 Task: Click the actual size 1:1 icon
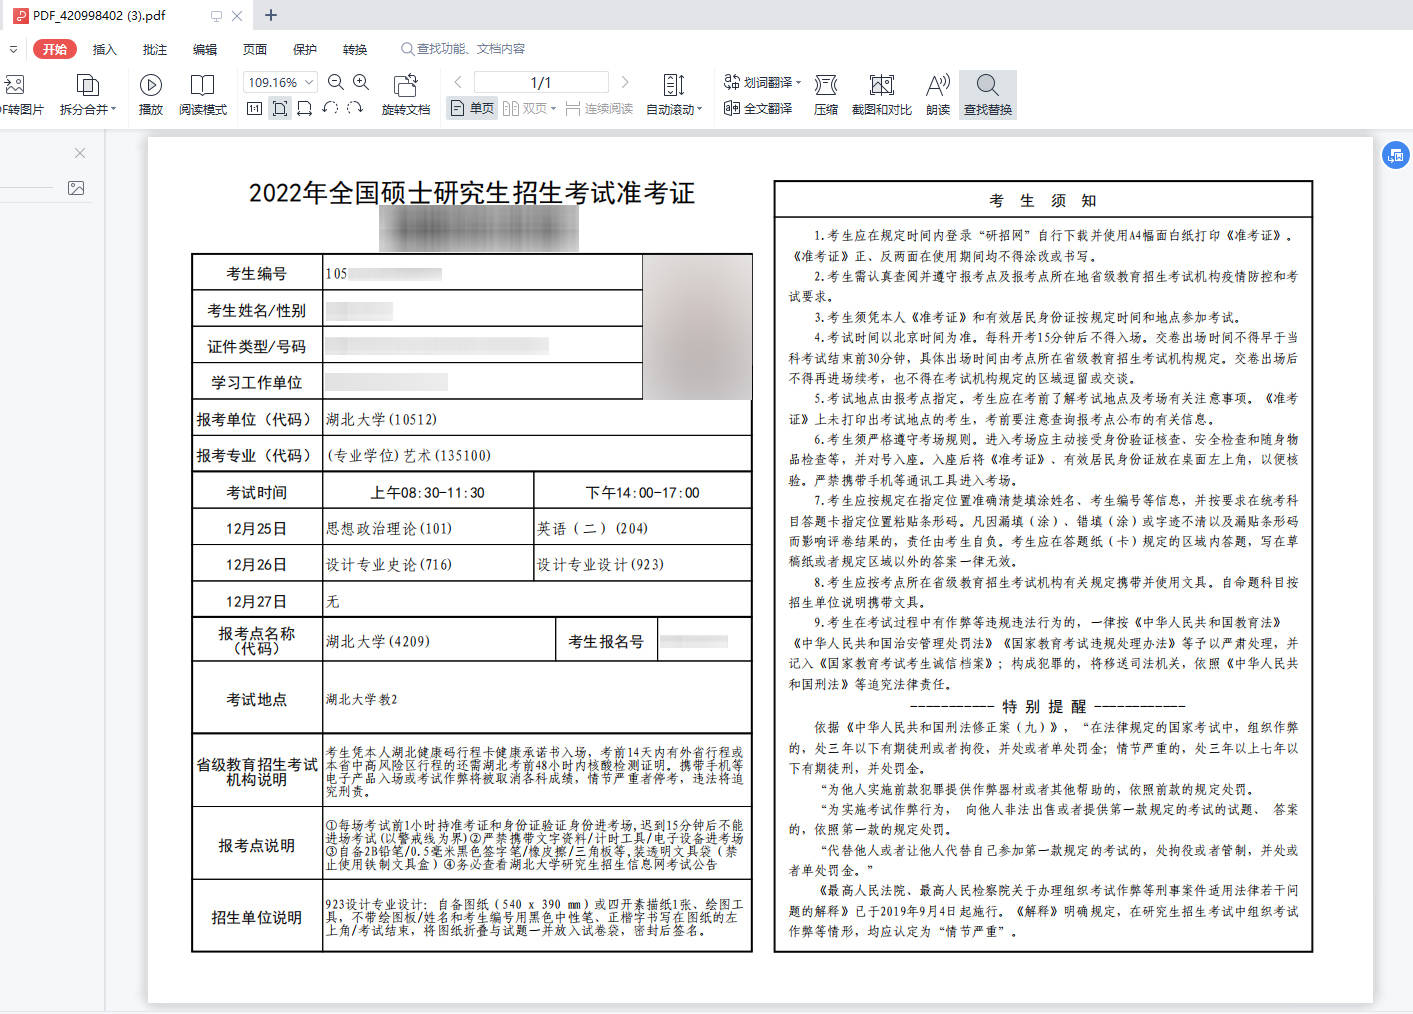pos(254,108)
